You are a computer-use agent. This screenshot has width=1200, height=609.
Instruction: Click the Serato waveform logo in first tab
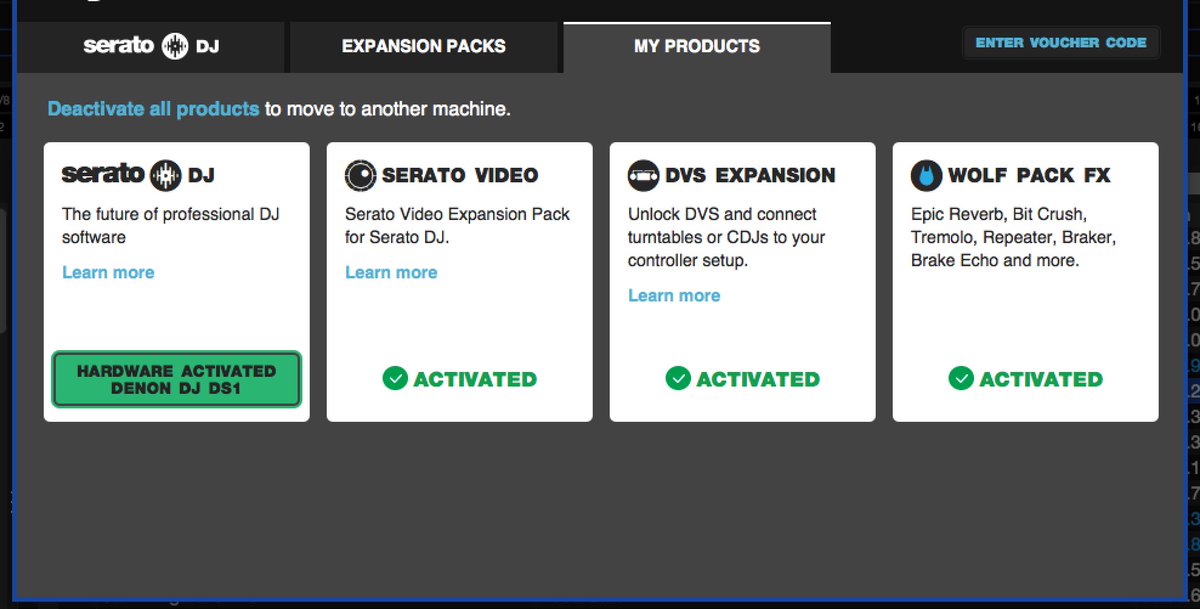pos(176,46)
